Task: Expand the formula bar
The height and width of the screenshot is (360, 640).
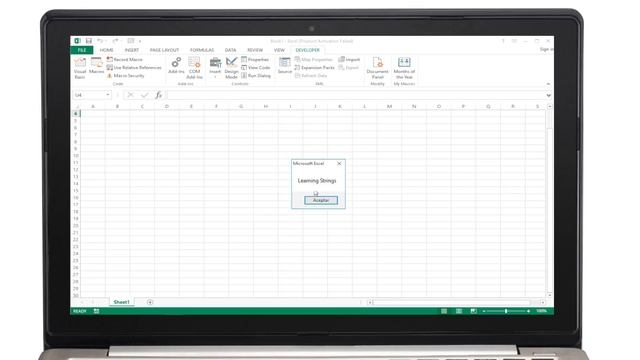Action: click(549, 95)
